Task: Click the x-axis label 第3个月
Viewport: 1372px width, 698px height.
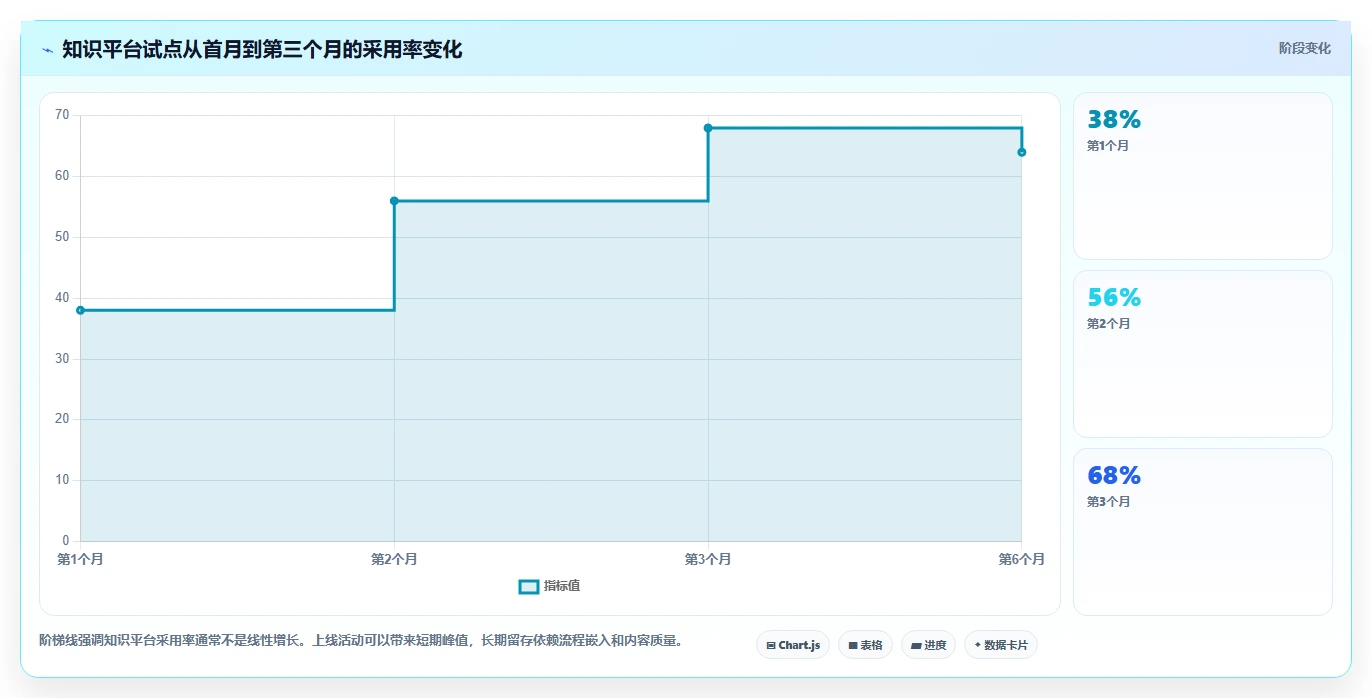Action: 708,559
